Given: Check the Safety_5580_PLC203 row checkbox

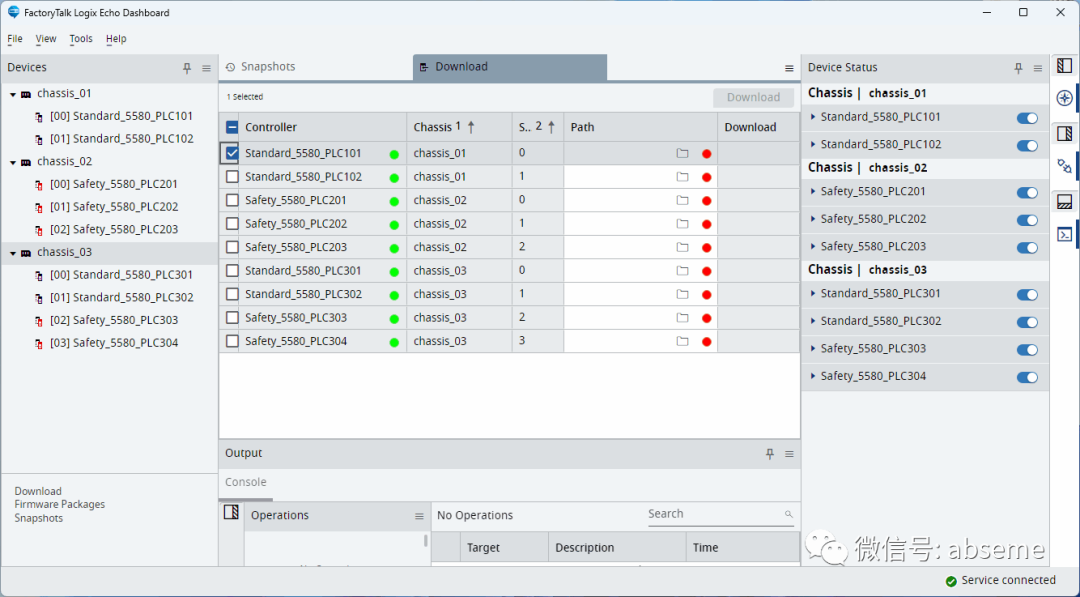Looking at the screenshot, I should [232, 247].
